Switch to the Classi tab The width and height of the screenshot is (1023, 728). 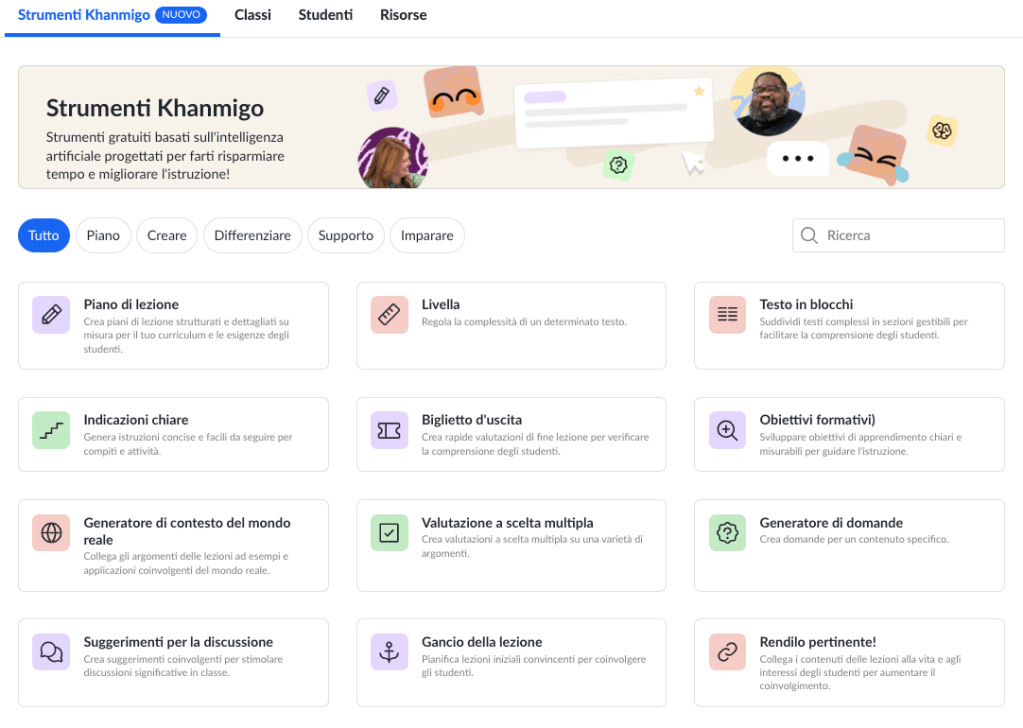(x=252, y=15)
